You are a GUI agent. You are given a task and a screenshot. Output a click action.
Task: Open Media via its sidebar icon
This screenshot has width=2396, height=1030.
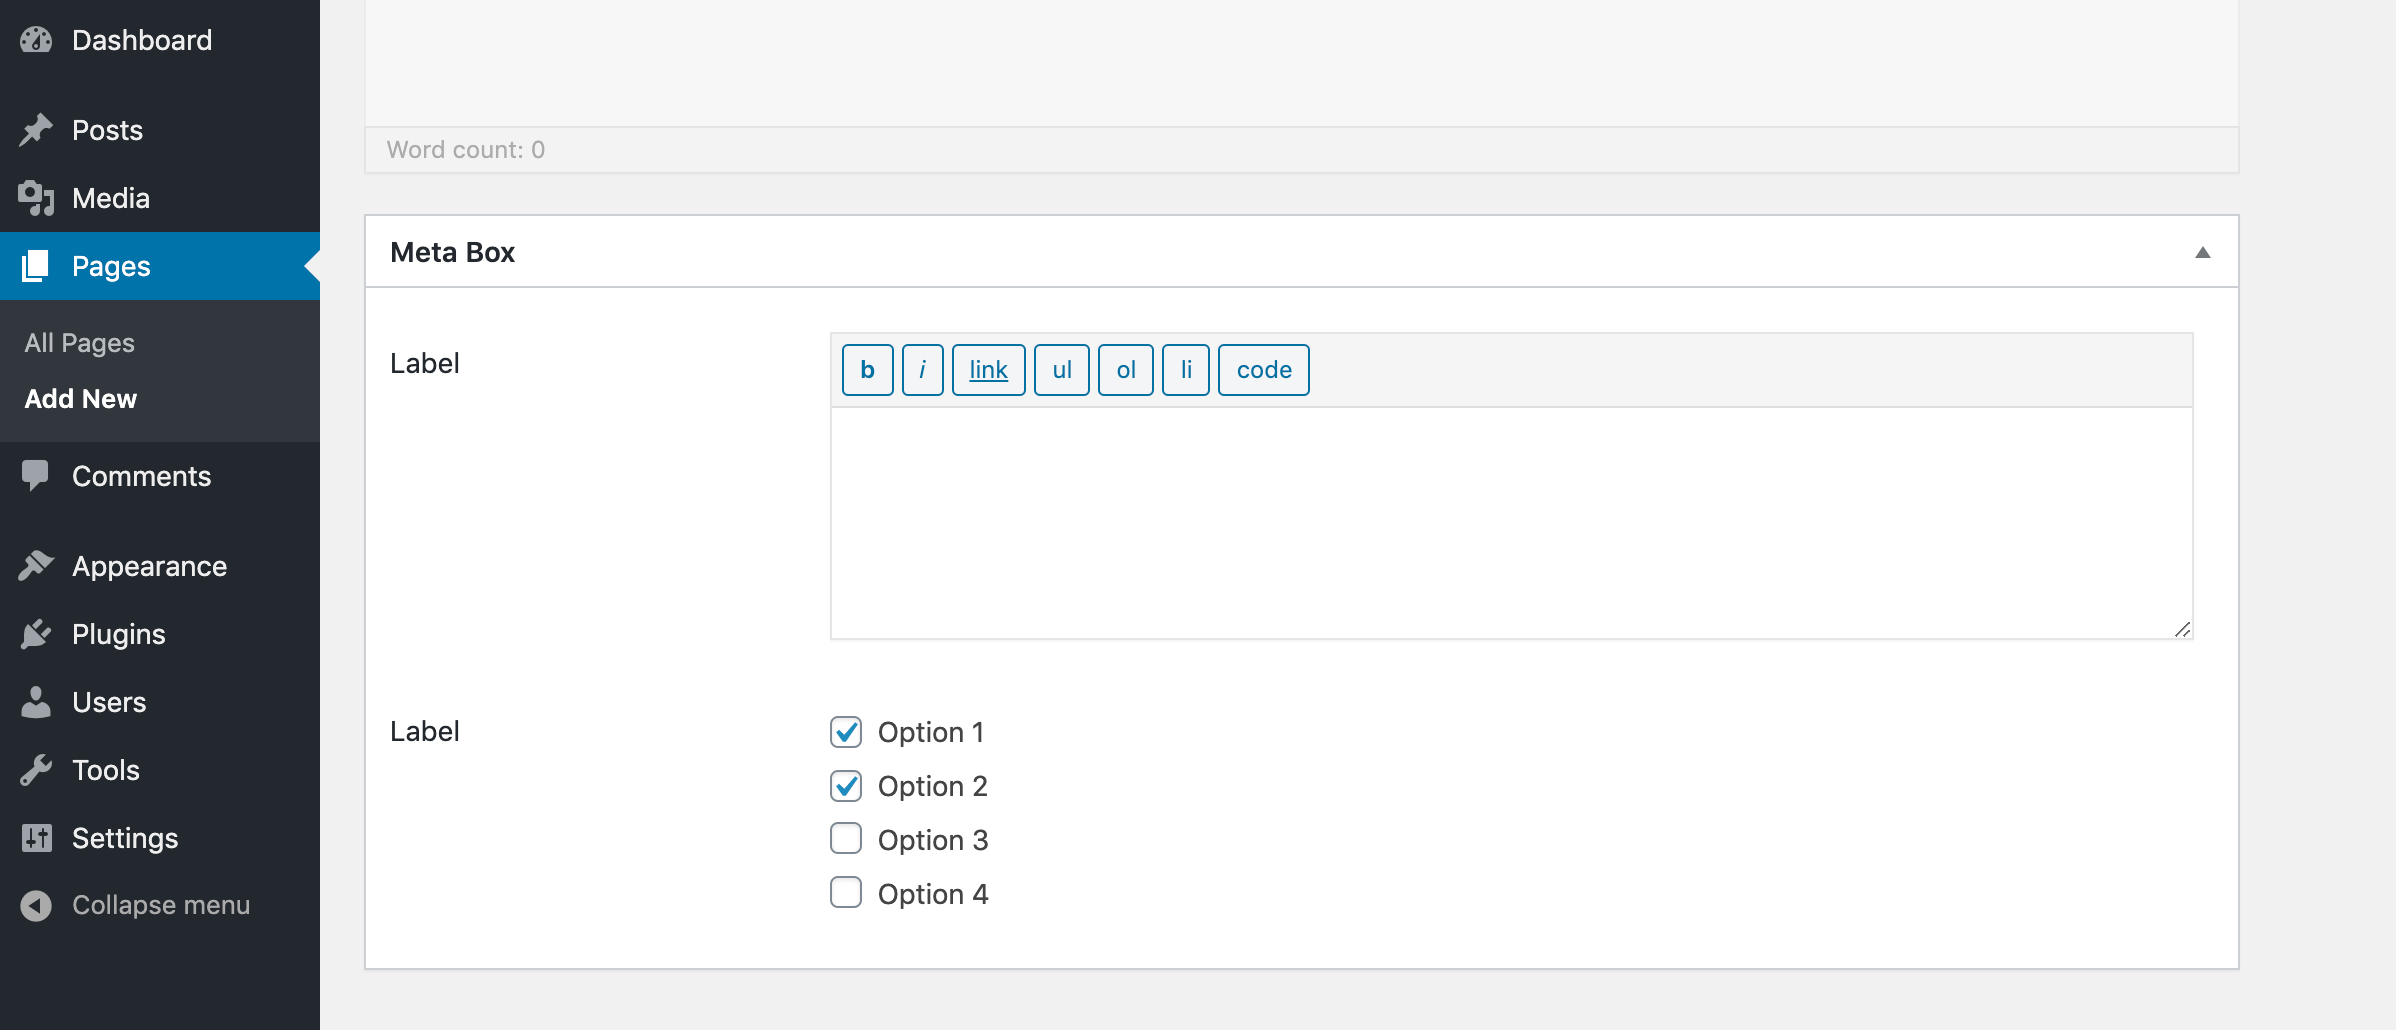(x=36, y=197)
